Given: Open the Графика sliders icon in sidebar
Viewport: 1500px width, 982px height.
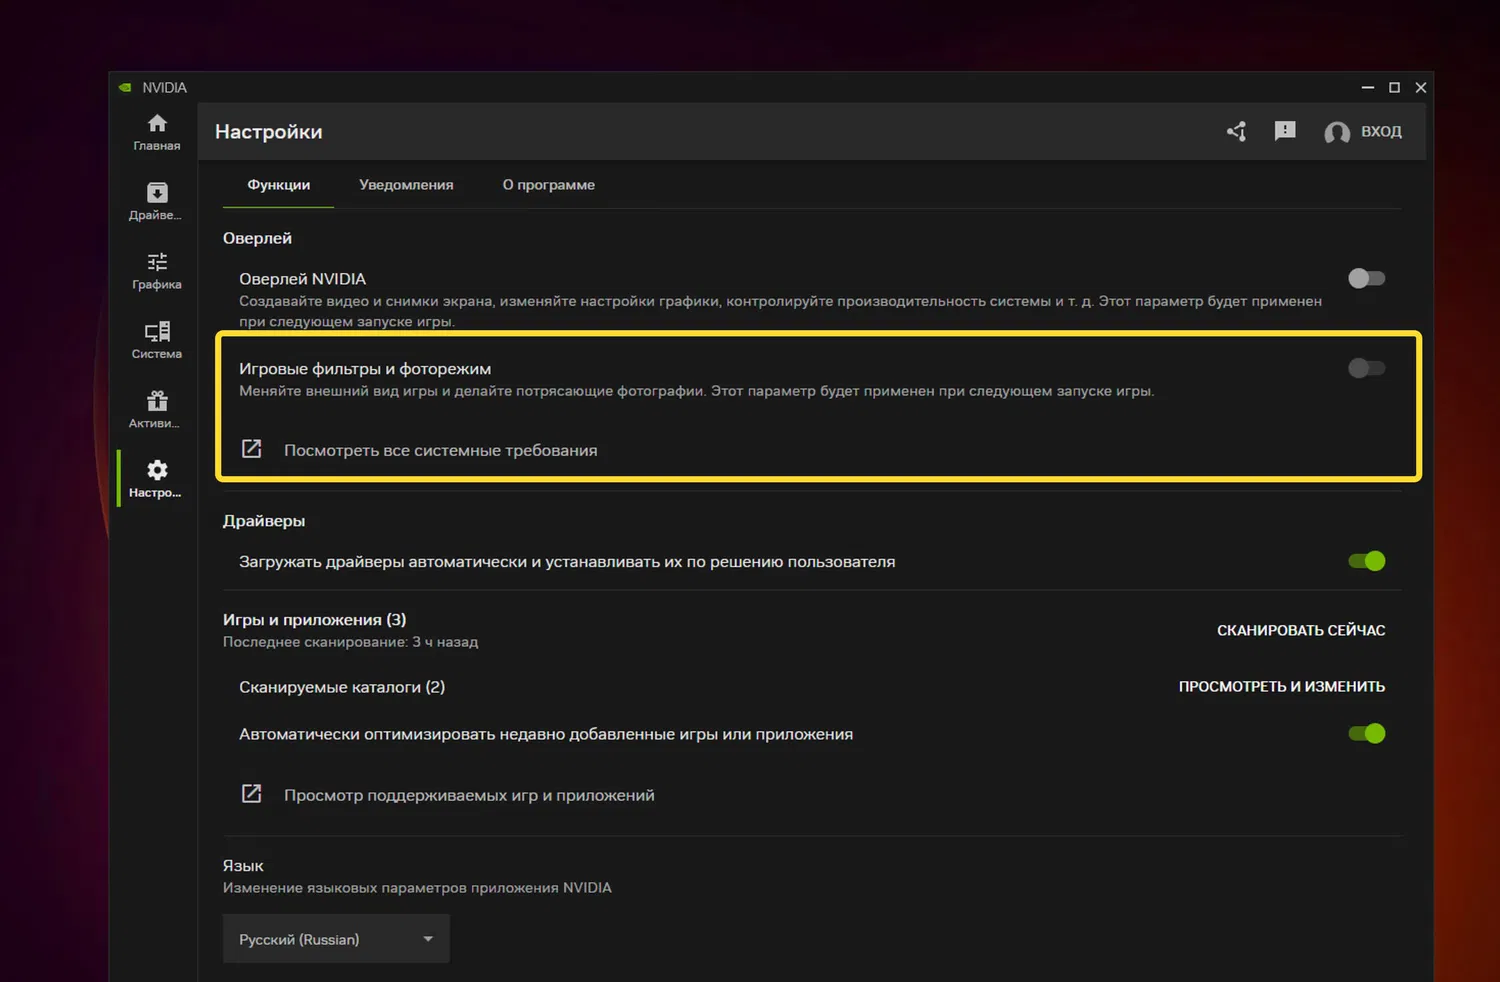Looking at the screenshot, I should coord(157,262).
